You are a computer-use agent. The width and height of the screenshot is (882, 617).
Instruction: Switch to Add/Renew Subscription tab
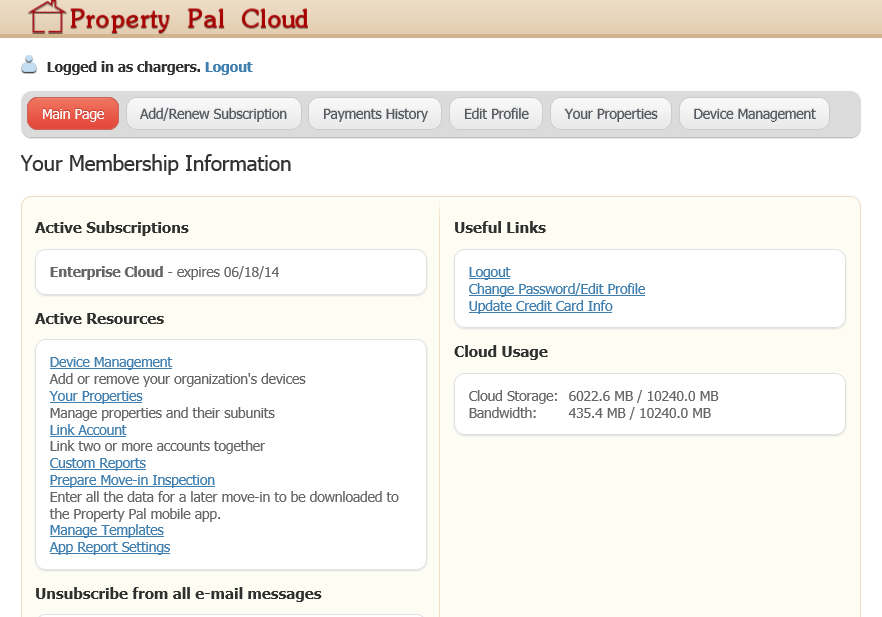[x=214, y=114]
